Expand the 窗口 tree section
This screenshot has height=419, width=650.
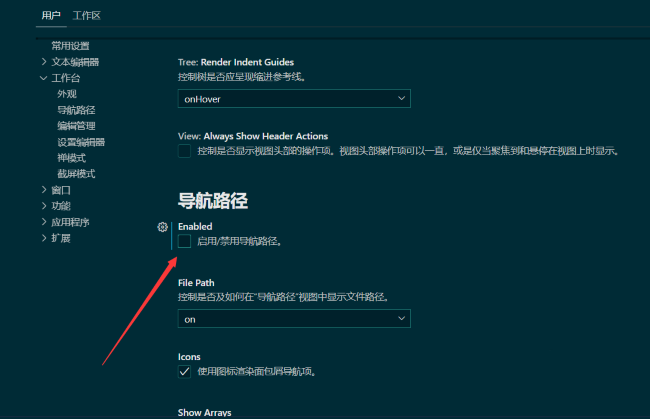coord(61,190)
